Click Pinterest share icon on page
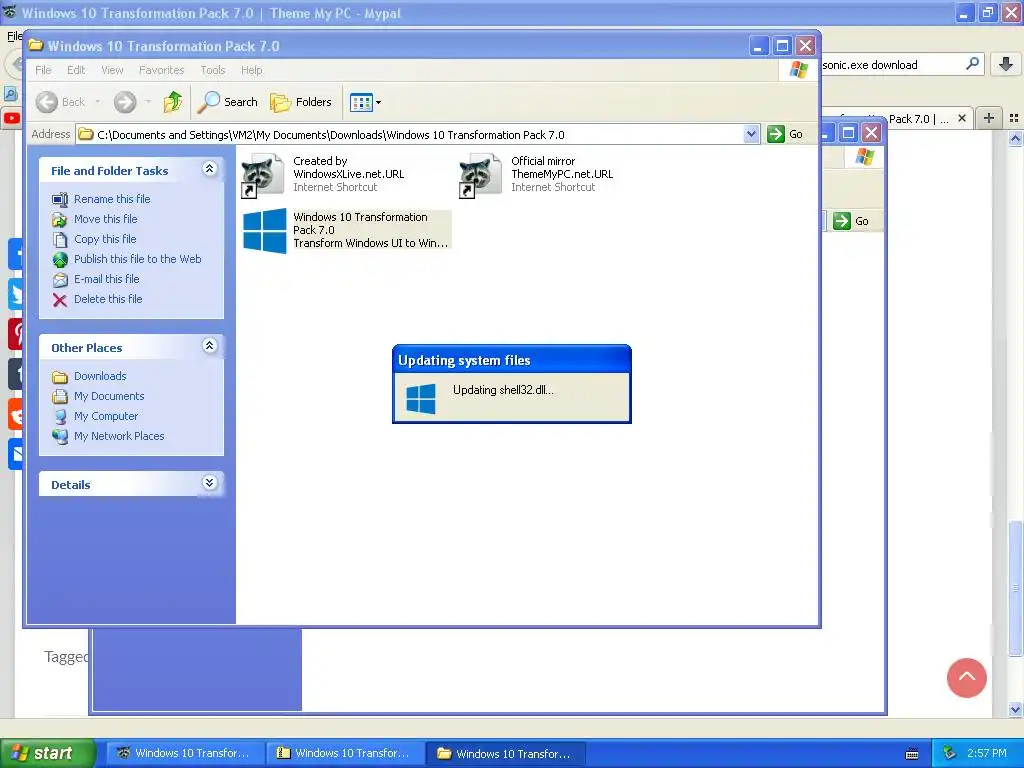Screen dimensions: 1024x768 16,334
